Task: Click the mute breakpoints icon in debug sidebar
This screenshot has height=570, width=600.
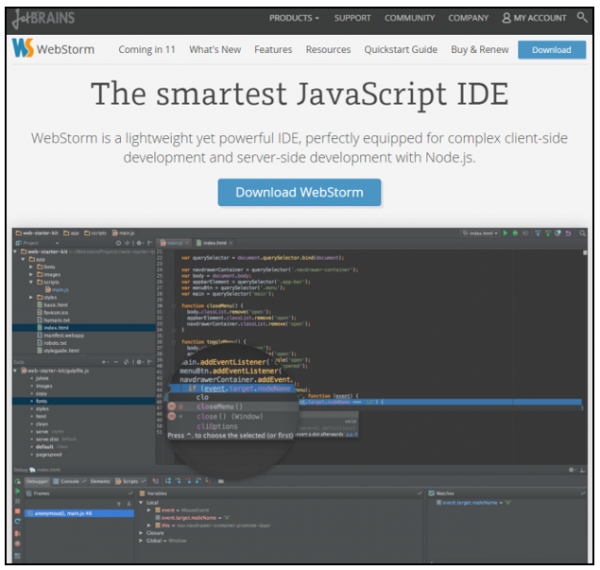Action: click(x=17, y=544)
